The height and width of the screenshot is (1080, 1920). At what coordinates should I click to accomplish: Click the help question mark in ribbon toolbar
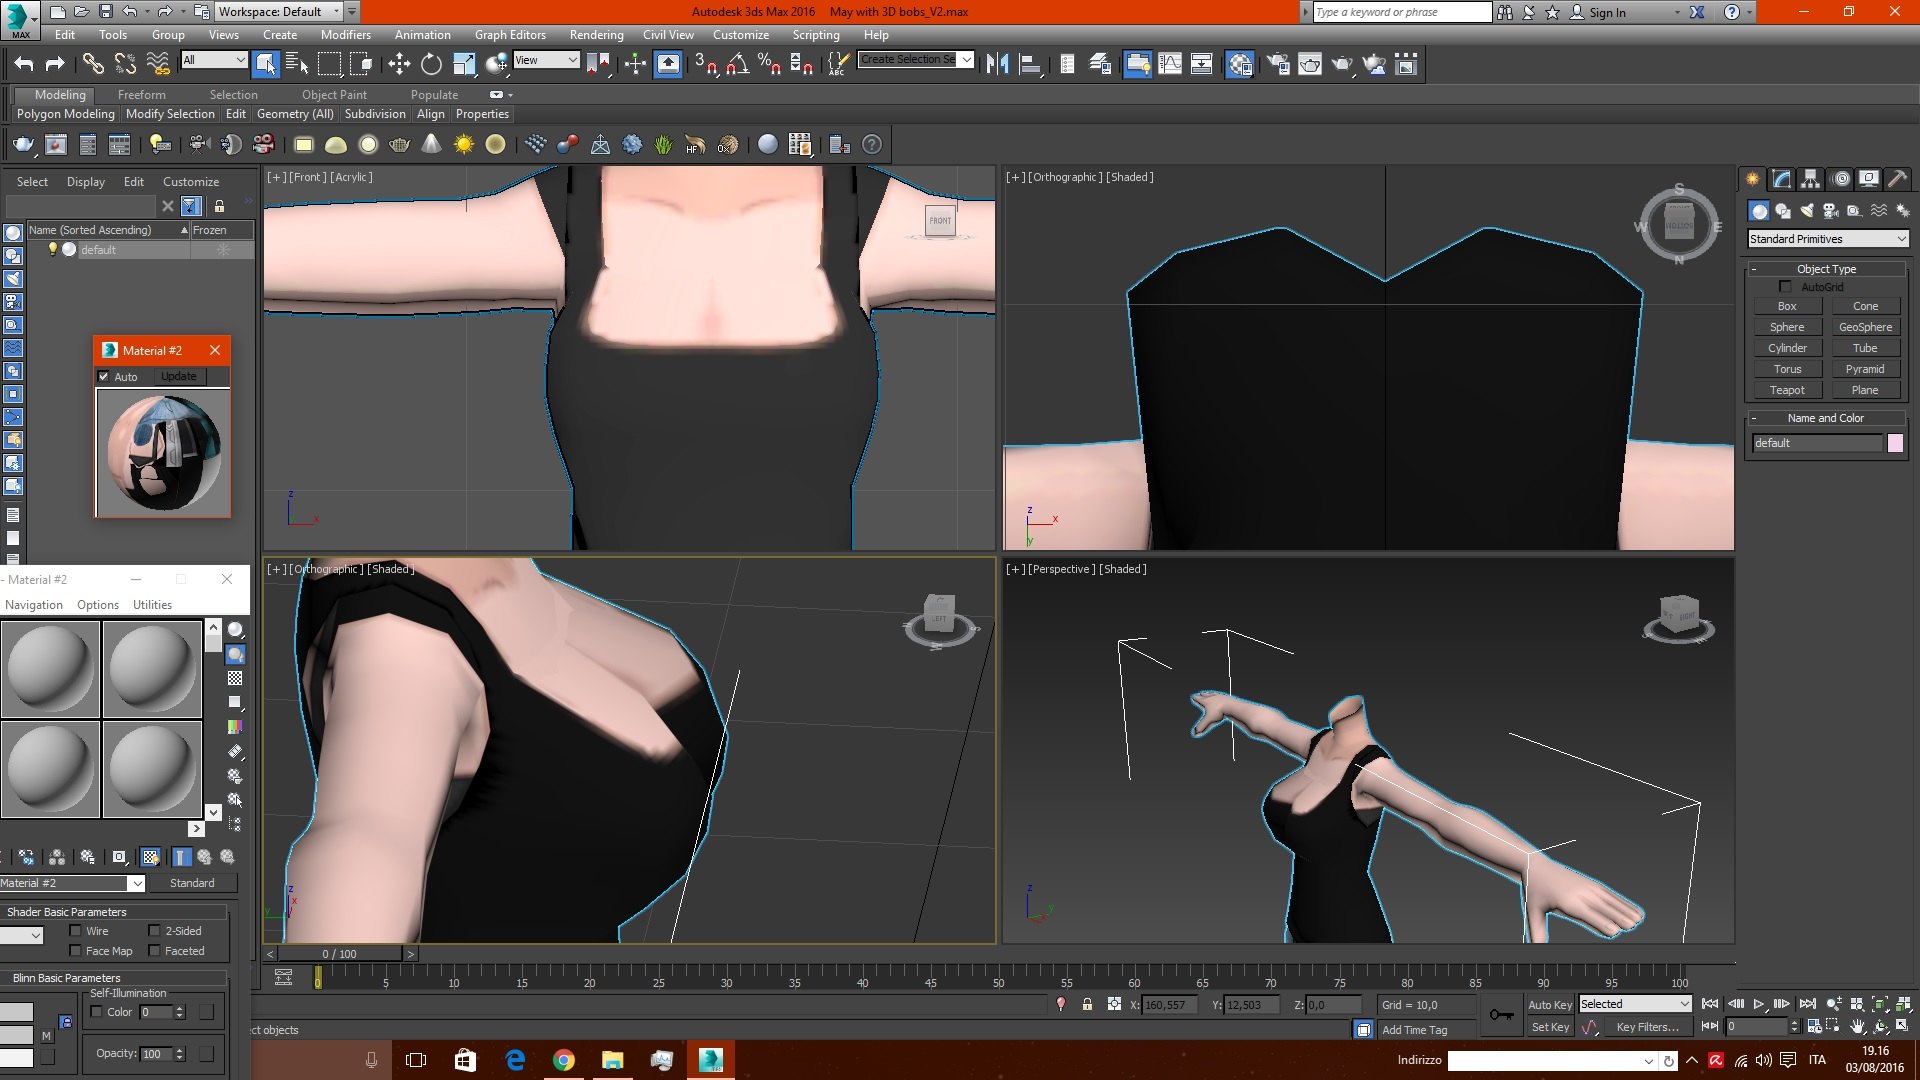(872, 145)
